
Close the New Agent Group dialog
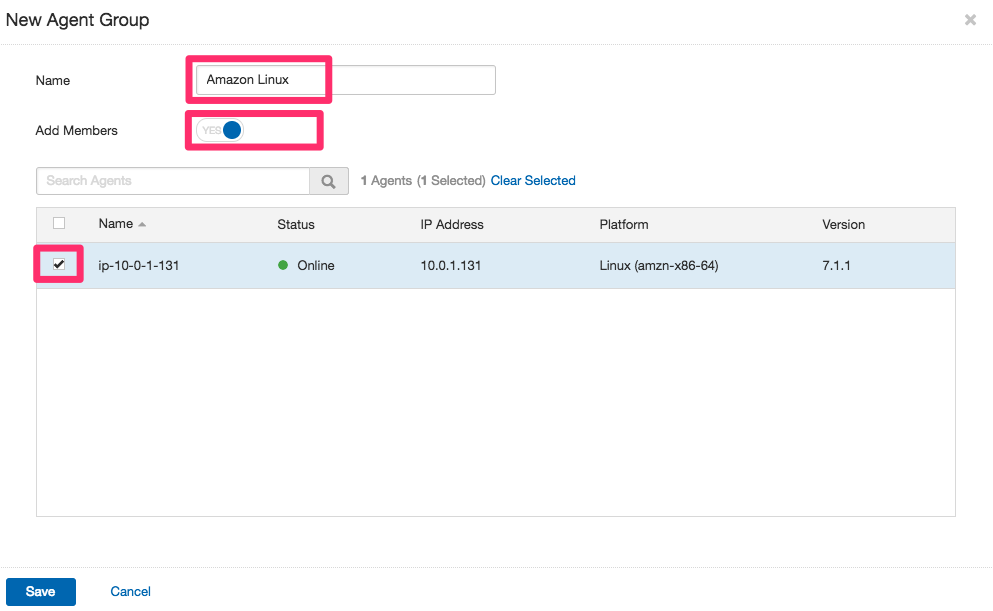(x=970, y=19)
